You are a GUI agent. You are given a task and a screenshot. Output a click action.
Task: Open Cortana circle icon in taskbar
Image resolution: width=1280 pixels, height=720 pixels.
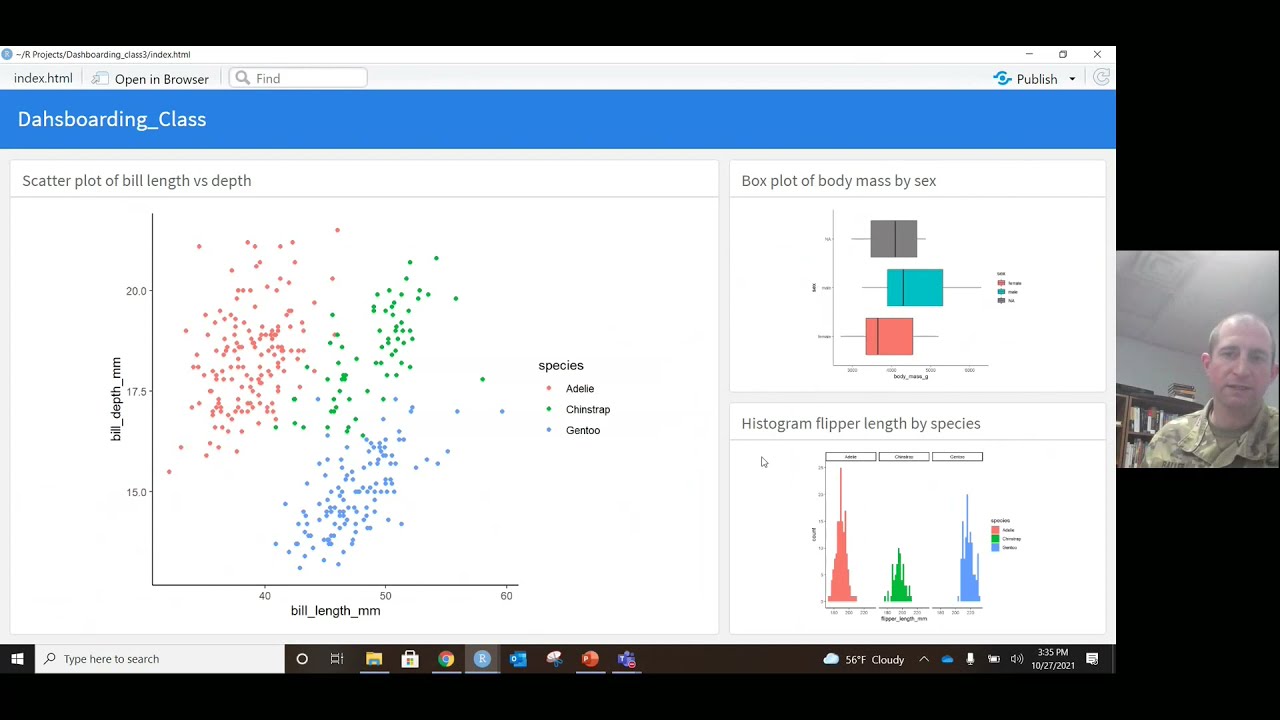coord(302,659)
